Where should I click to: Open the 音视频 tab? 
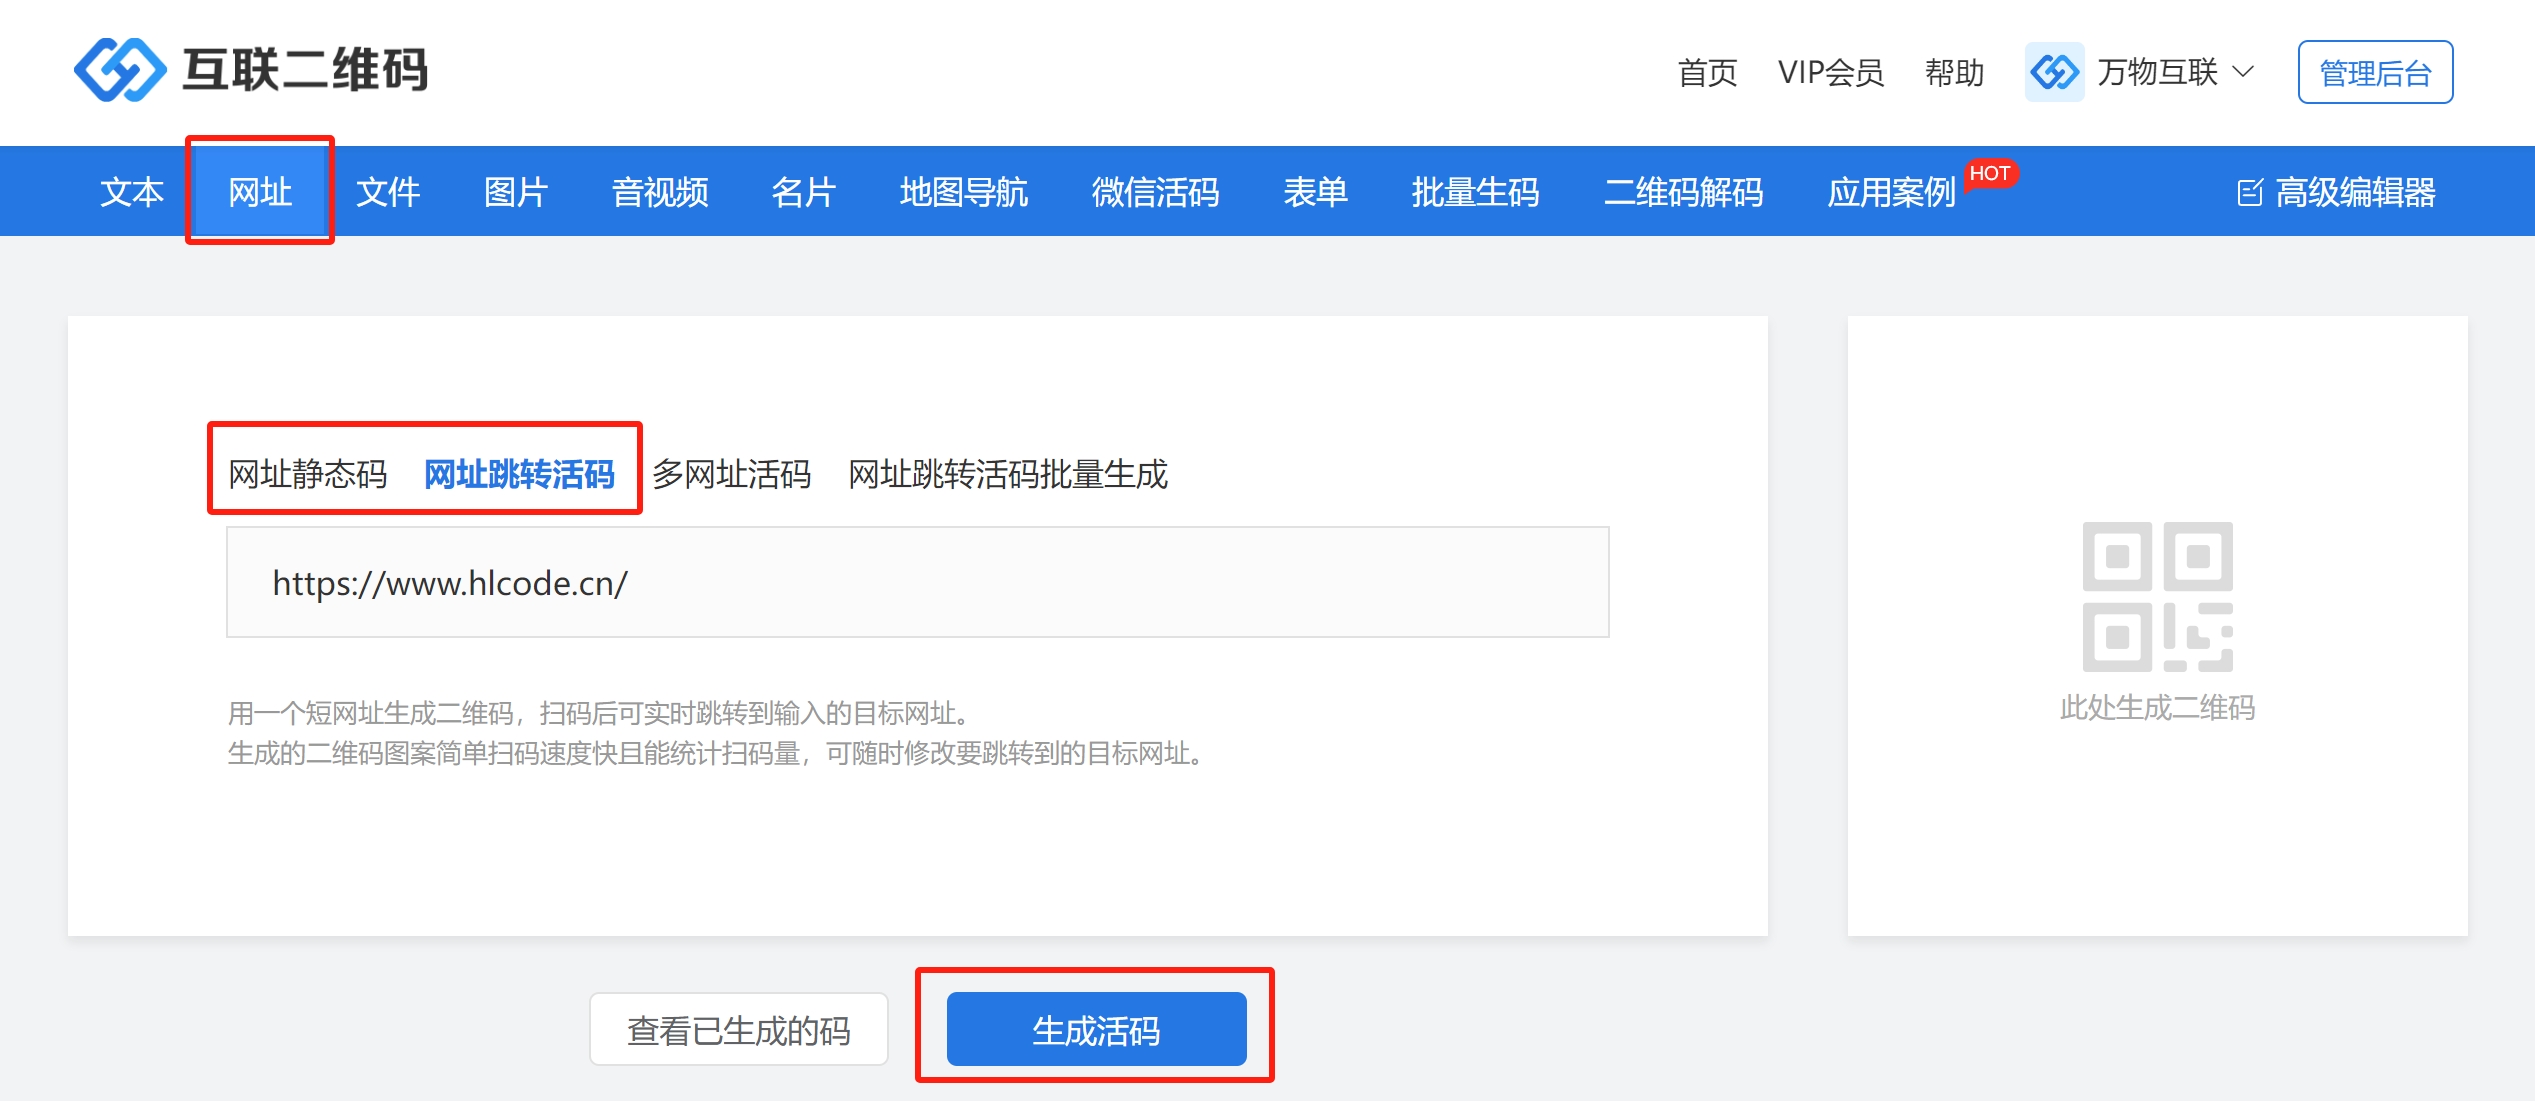point(660,192)
